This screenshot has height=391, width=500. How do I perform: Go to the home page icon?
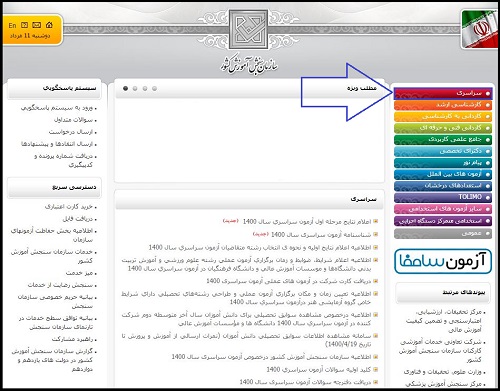49,25
